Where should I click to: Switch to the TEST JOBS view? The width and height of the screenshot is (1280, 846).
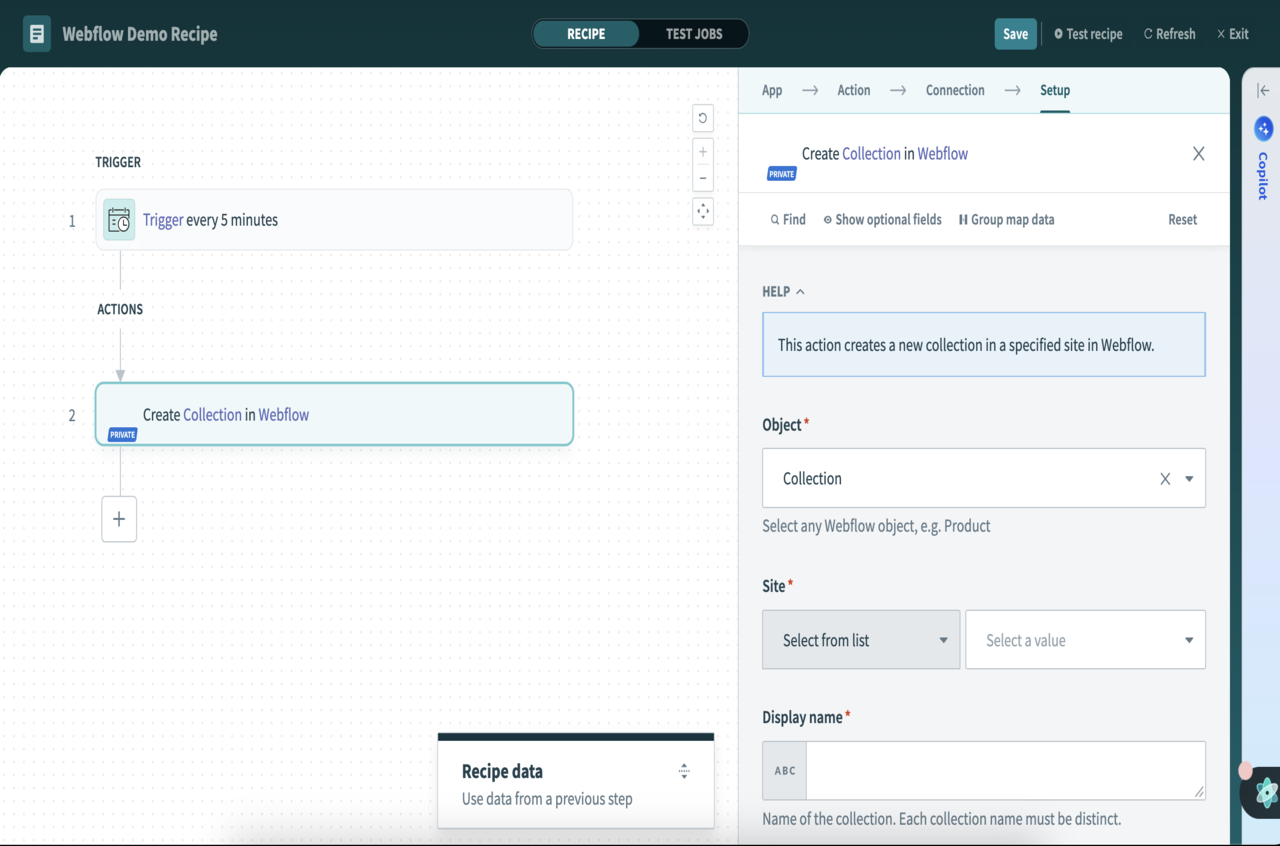tap(694, 34)
